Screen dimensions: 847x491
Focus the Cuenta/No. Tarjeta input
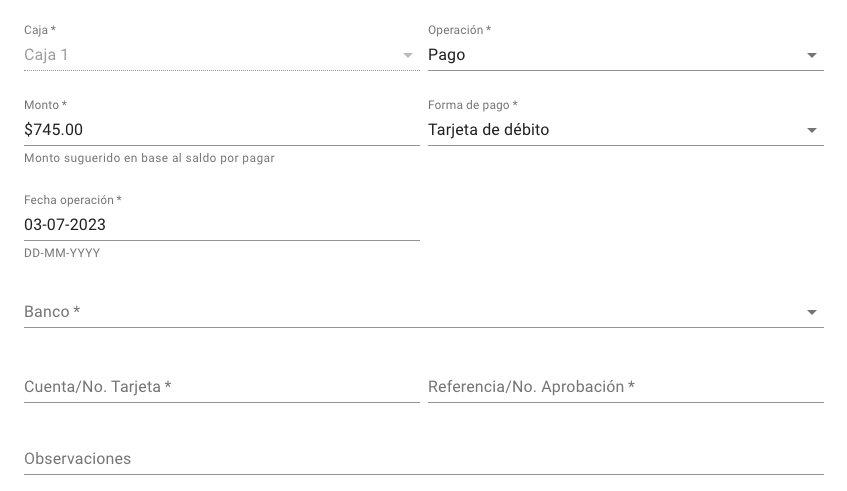pyautogui.click(x=220, y=387)
